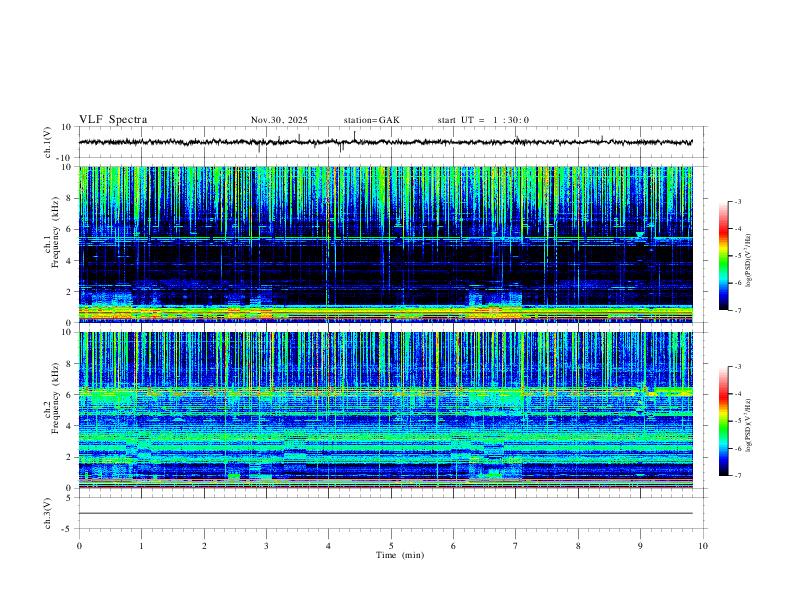Image resolution: width=792 pixels, height=612 pixels.
Task: Click the time axis tick label "9"
Action: [640, 546]
